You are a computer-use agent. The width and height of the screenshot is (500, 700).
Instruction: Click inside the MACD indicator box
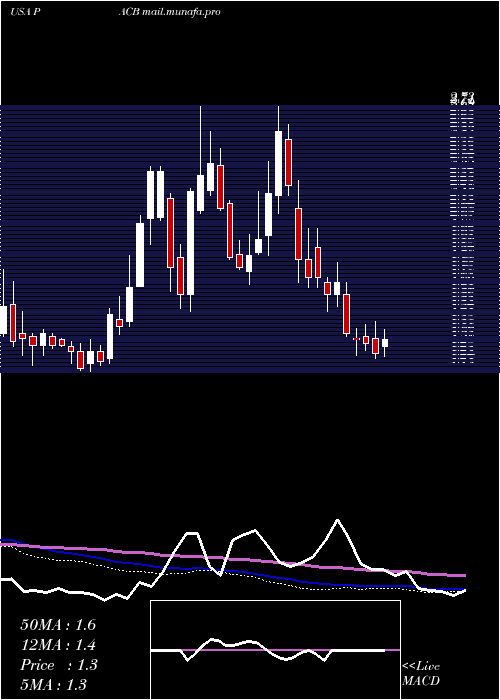275,650
